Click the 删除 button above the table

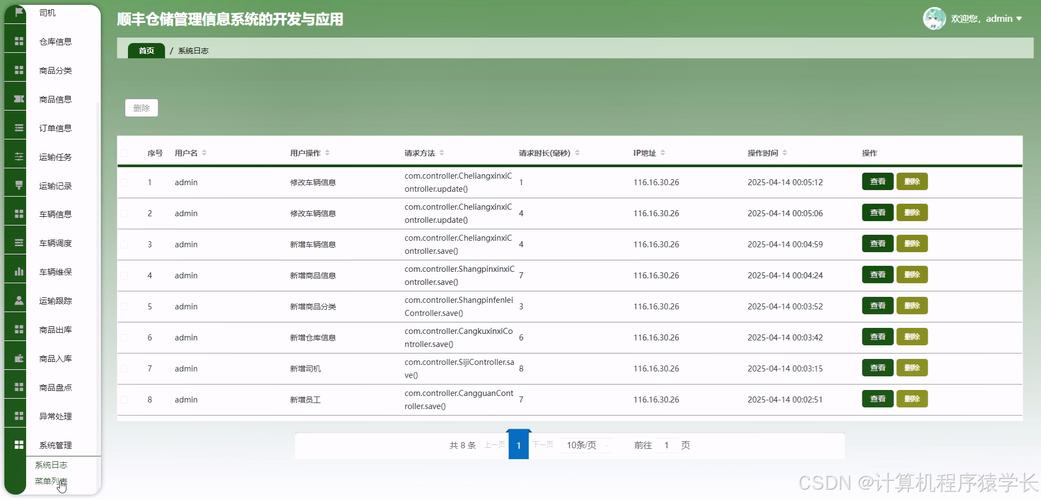(141, 108)
